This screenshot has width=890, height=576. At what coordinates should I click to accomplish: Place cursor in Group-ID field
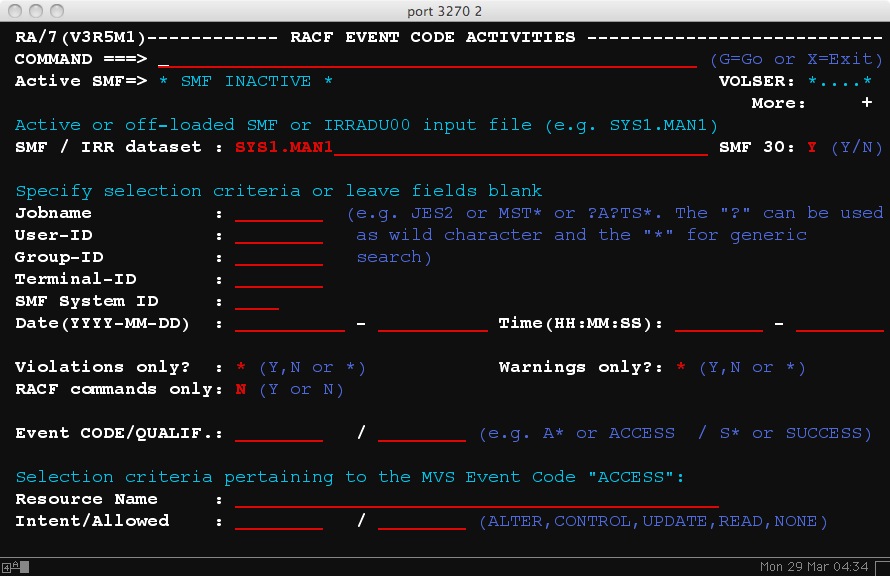click(x=279, y=258)
